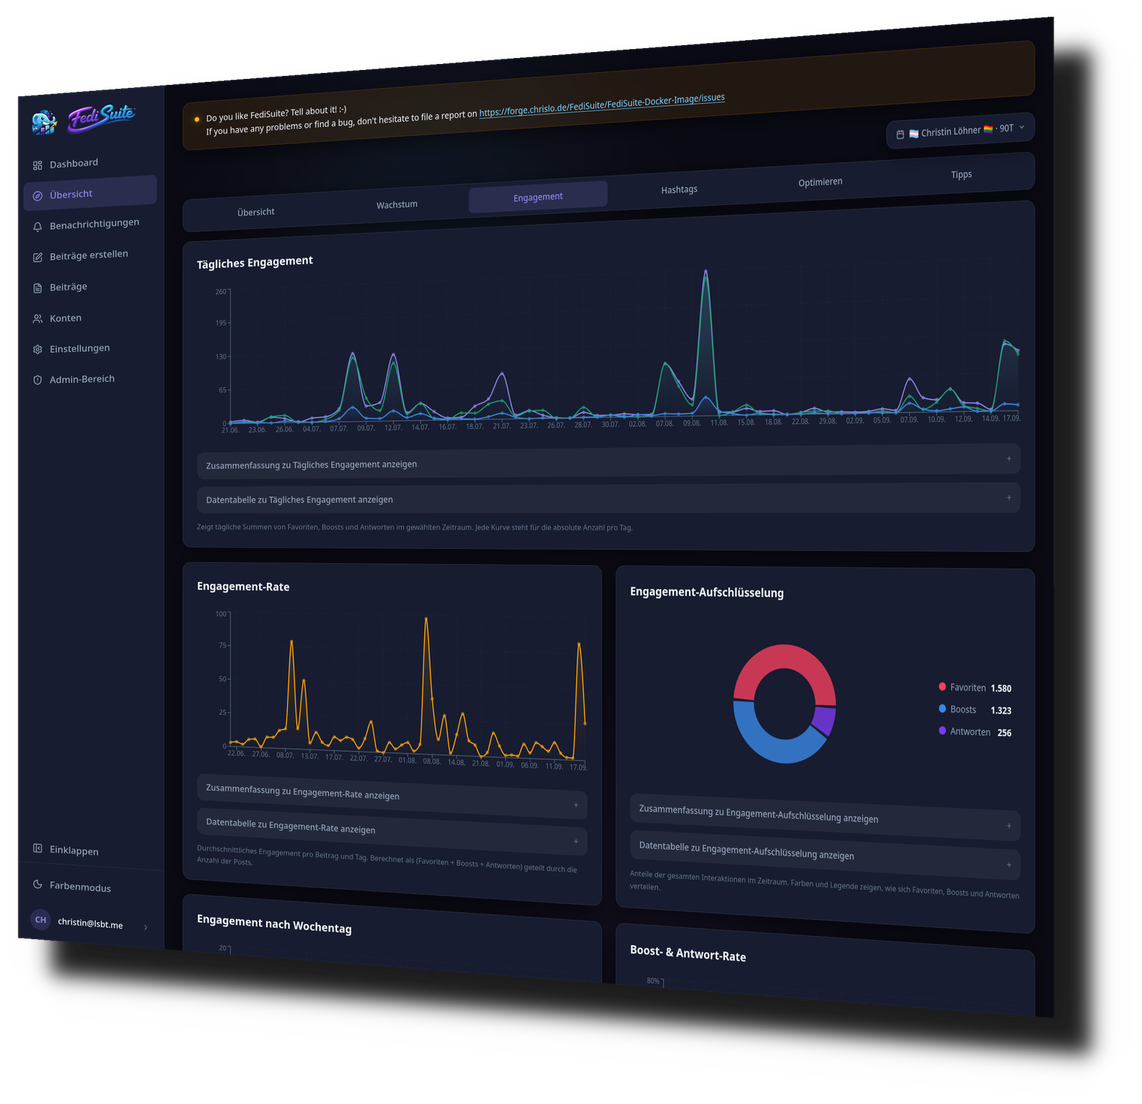The height and width of the screenshot is (1104, 1142).
Task: Open the Optimieren tab
Action: (820, 182)
